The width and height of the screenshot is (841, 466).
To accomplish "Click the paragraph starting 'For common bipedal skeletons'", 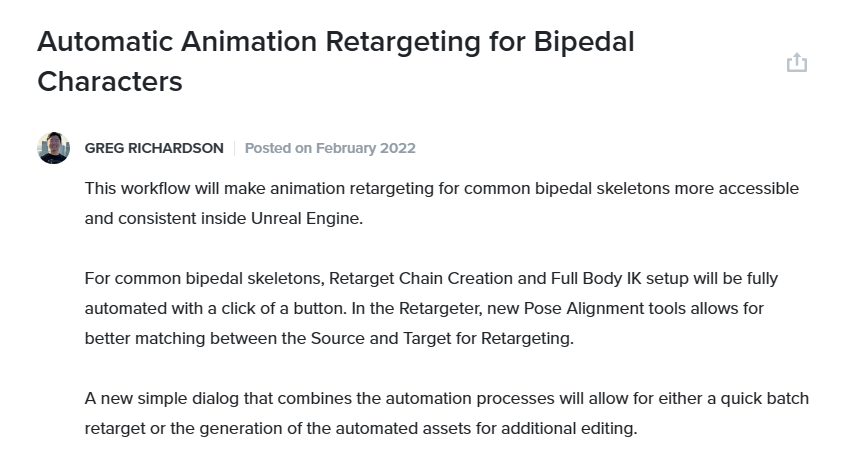I will pos(431,308).
